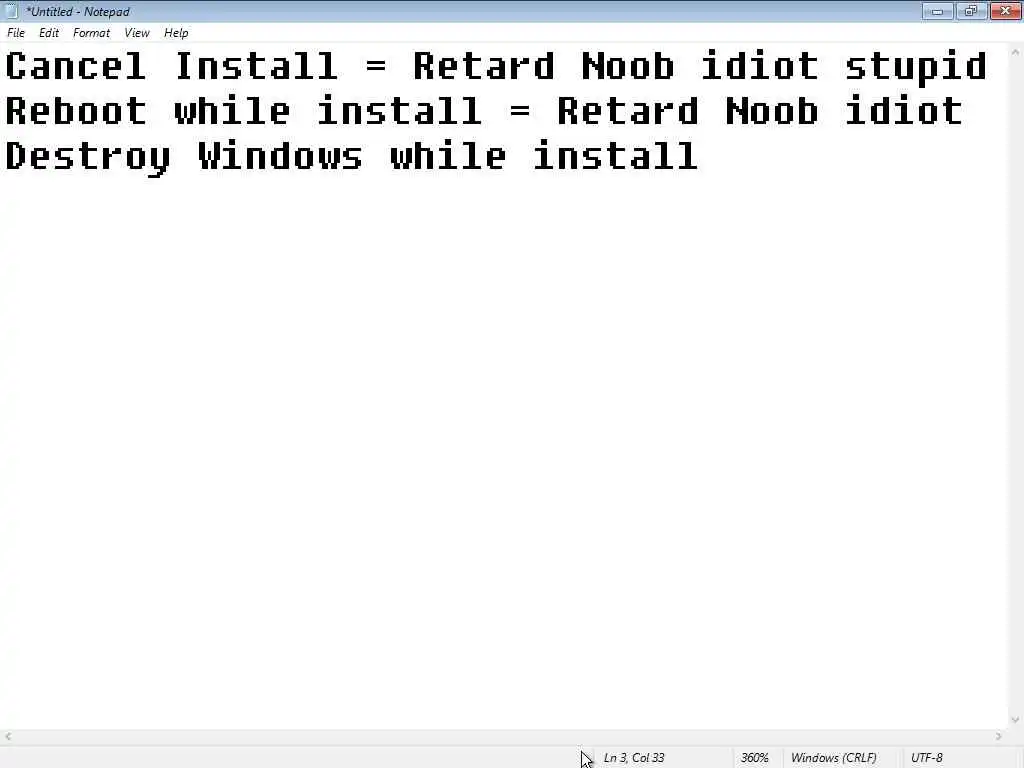Click the horizontal scrollbar left arrow
The width and height of the screenshot is (1024, 768).
8,737
